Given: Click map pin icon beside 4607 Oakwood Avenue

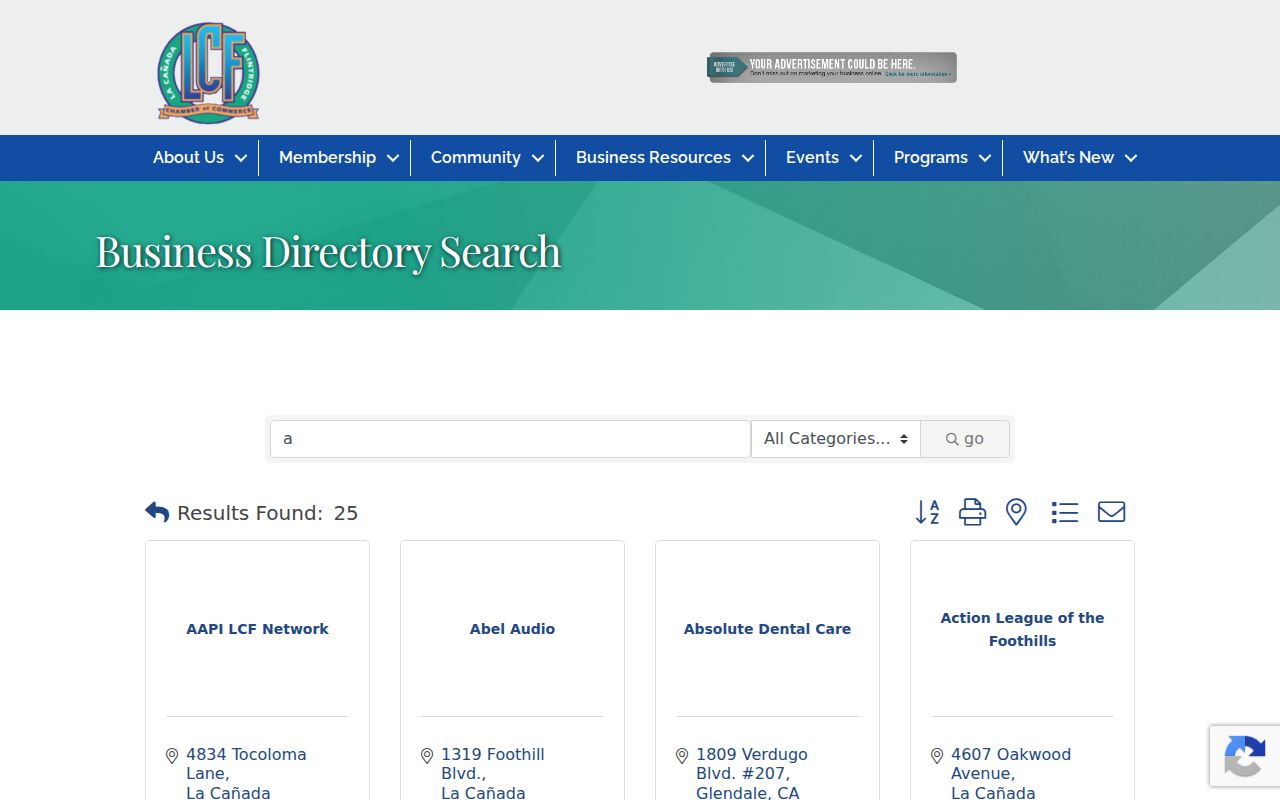Looking at the screenshot, I should pos(937,756).
